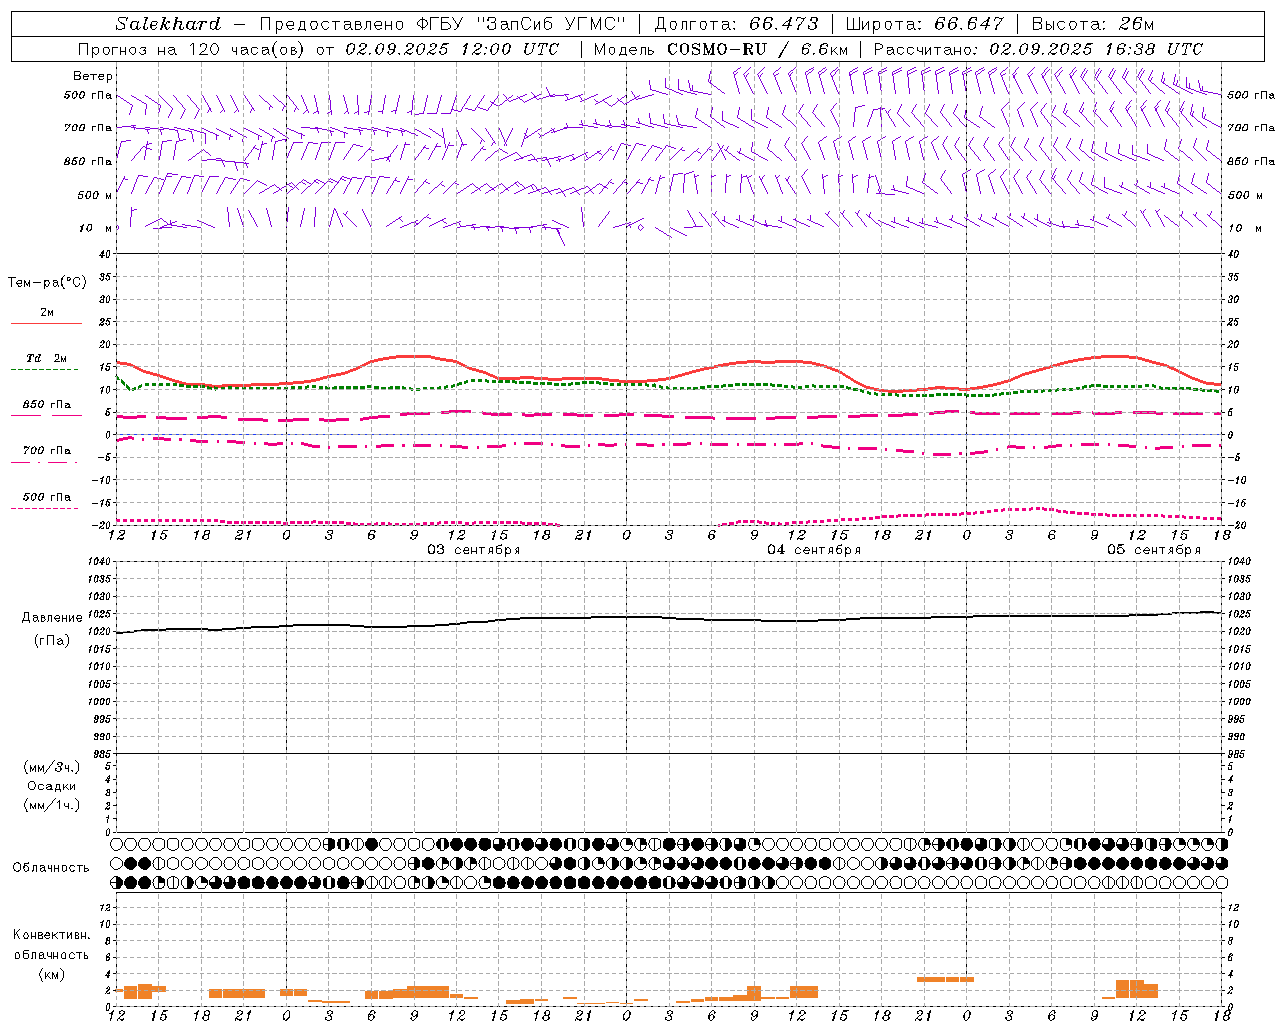This screenshot has height=1024, width=1280.
Task: Click the 'Облачность' cloud cover label
Action: point(51,867)
